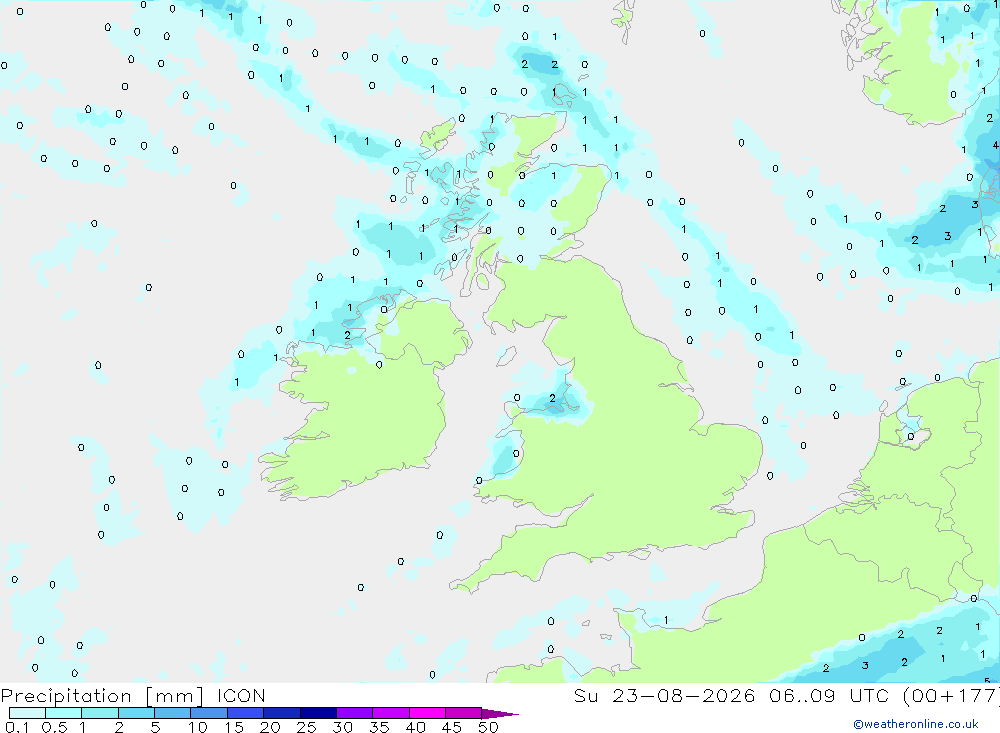
Task: Click the '0.1' legend scale label
Action: 17,727
